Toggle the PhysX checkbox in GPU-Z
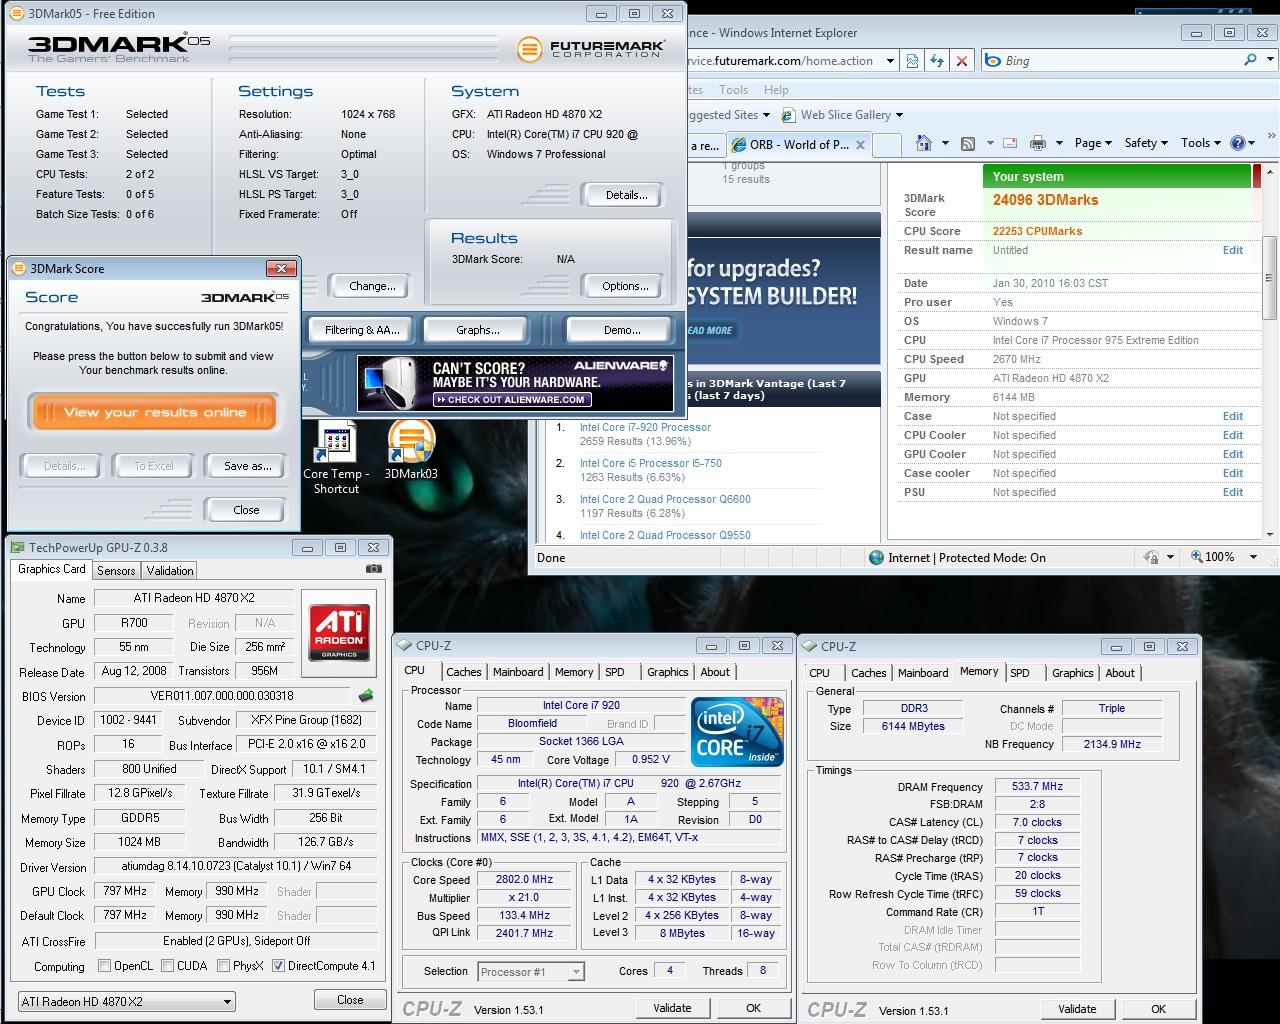This screenshot has width=1280, height=1024. pos(222,966)
